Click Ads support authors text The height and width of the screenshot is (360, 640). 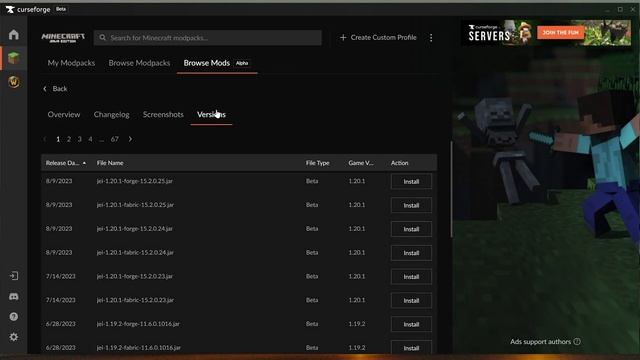coord(540,342)
